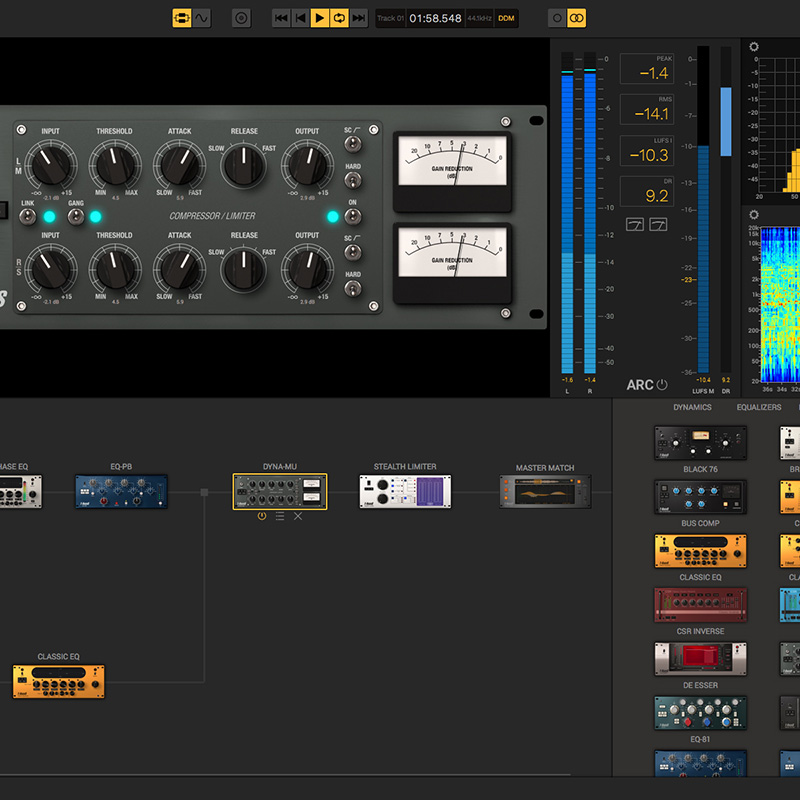Flip the GANG toggle switch
Image resolution: width=800 pixels, height=800 pixels.
coord(76,216)
